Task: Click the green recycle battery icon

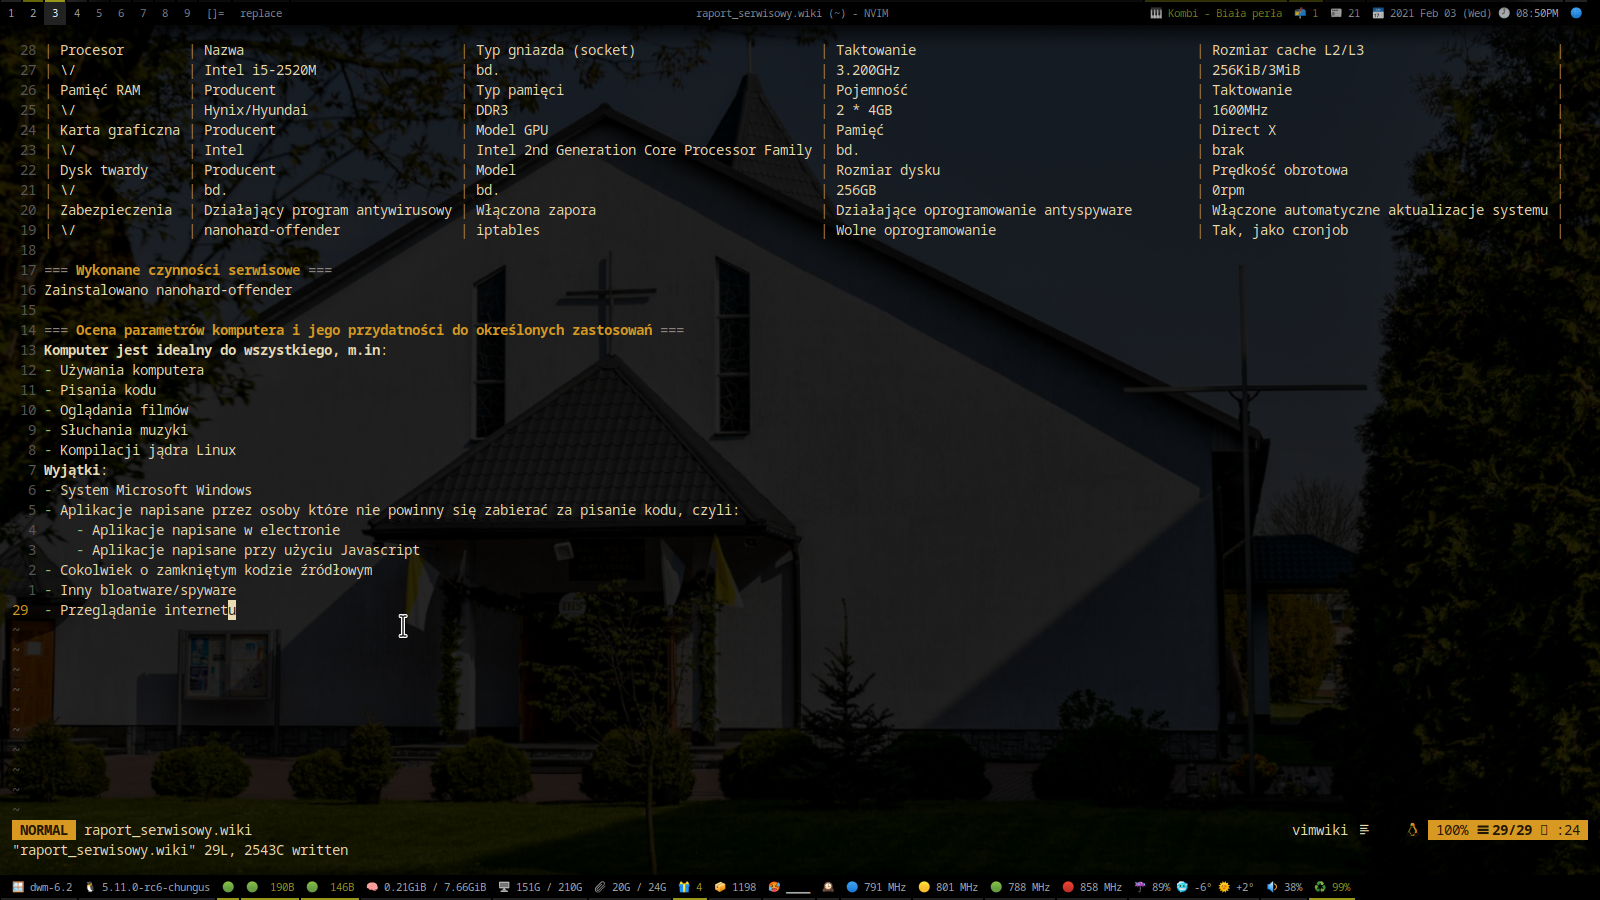Action: (x=1320, y=887)
